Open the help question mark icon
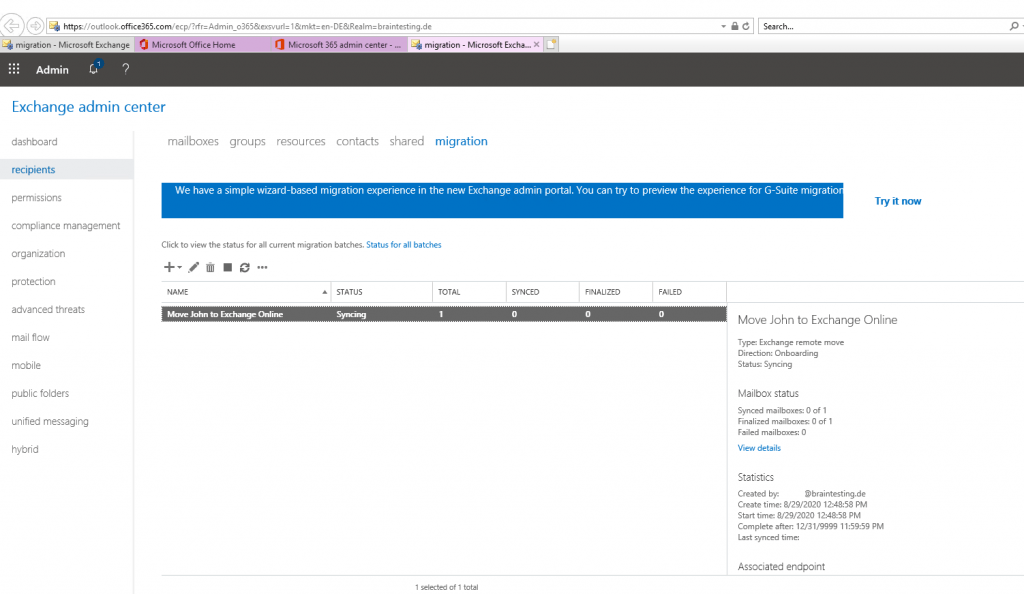The height and width of the screenshot is (594, 1024). tap(125, 69)
